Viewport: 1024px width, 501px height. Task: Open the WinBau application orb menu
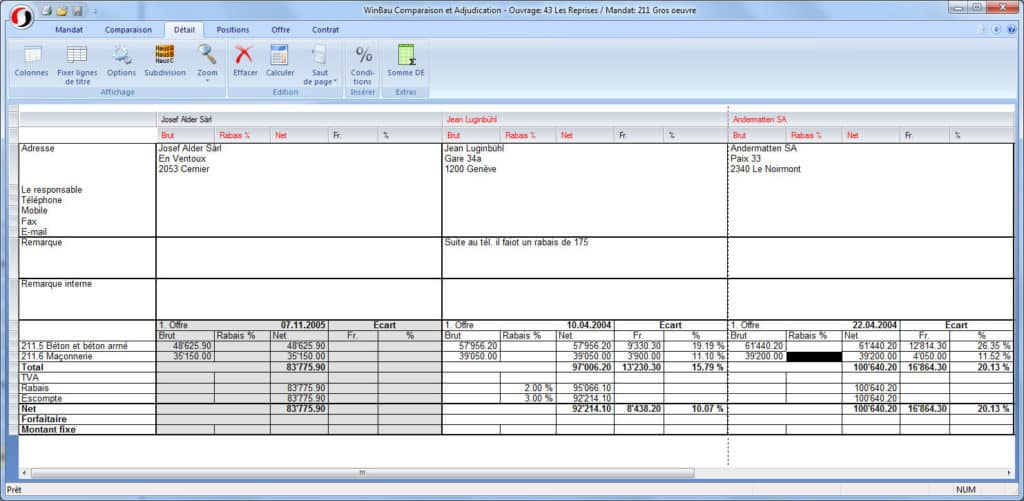tap(22, 17)
